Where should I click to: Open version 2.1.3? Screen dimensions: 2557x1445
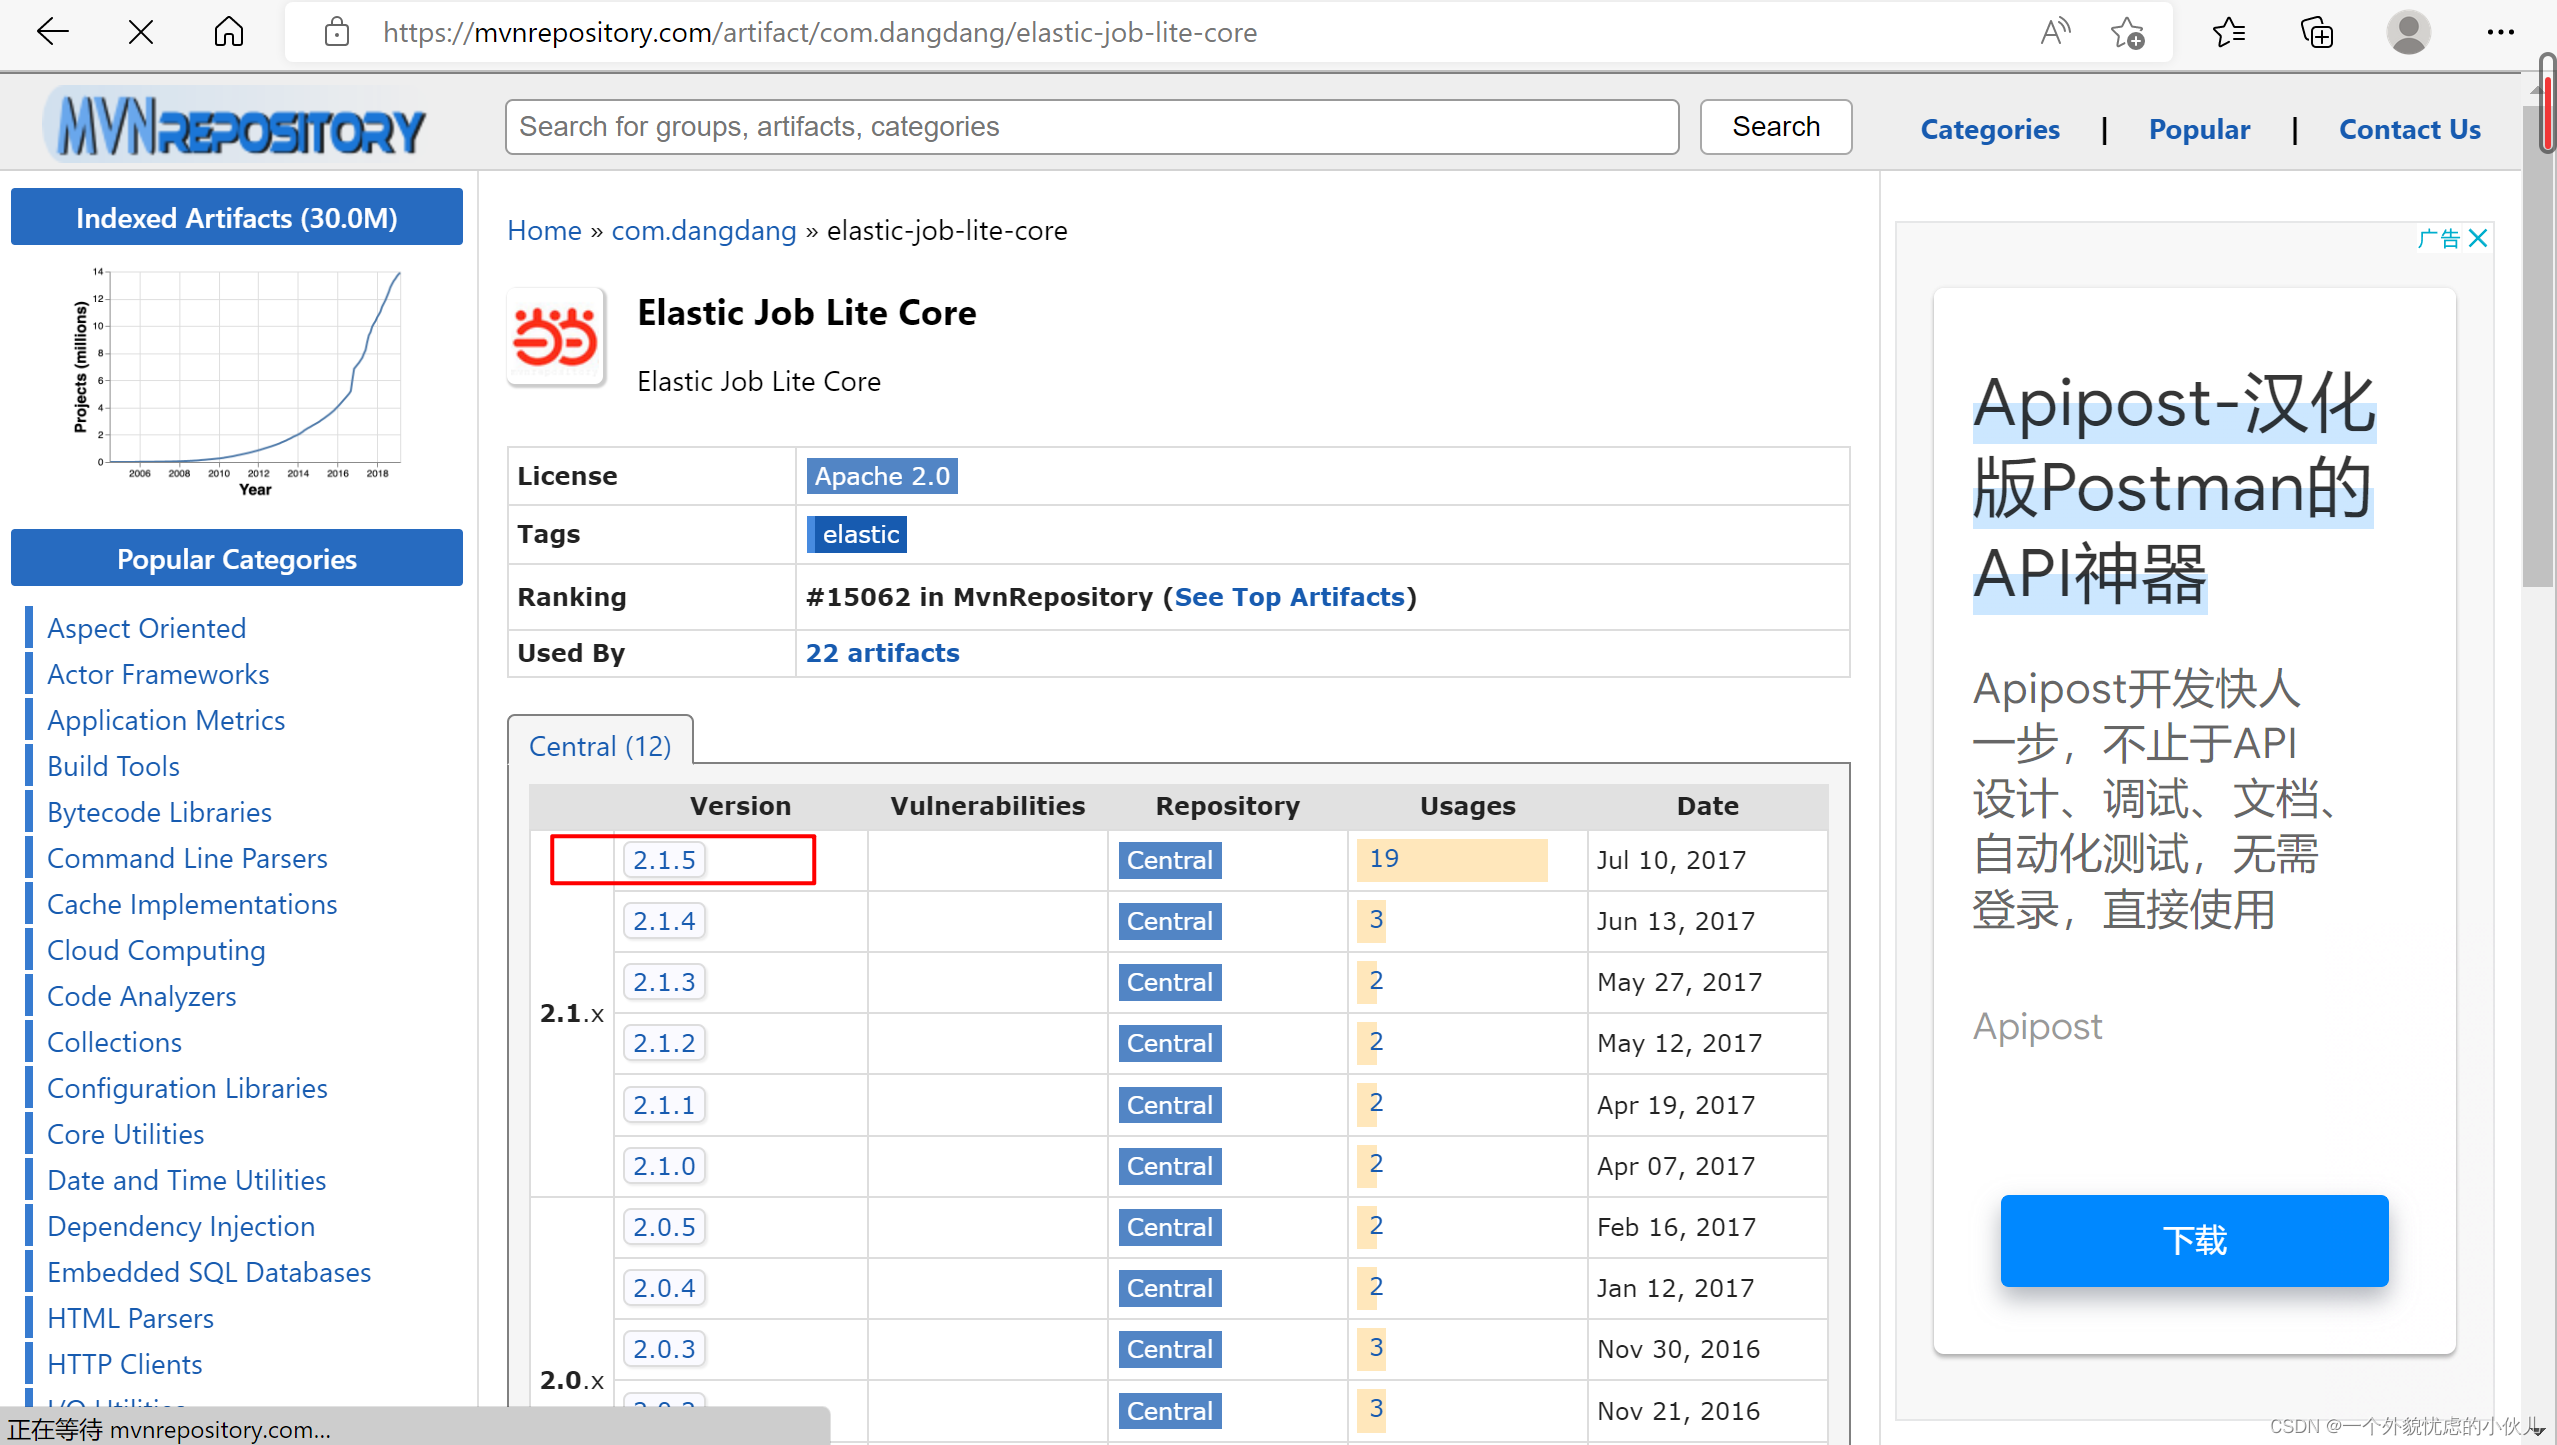[664, 982]
